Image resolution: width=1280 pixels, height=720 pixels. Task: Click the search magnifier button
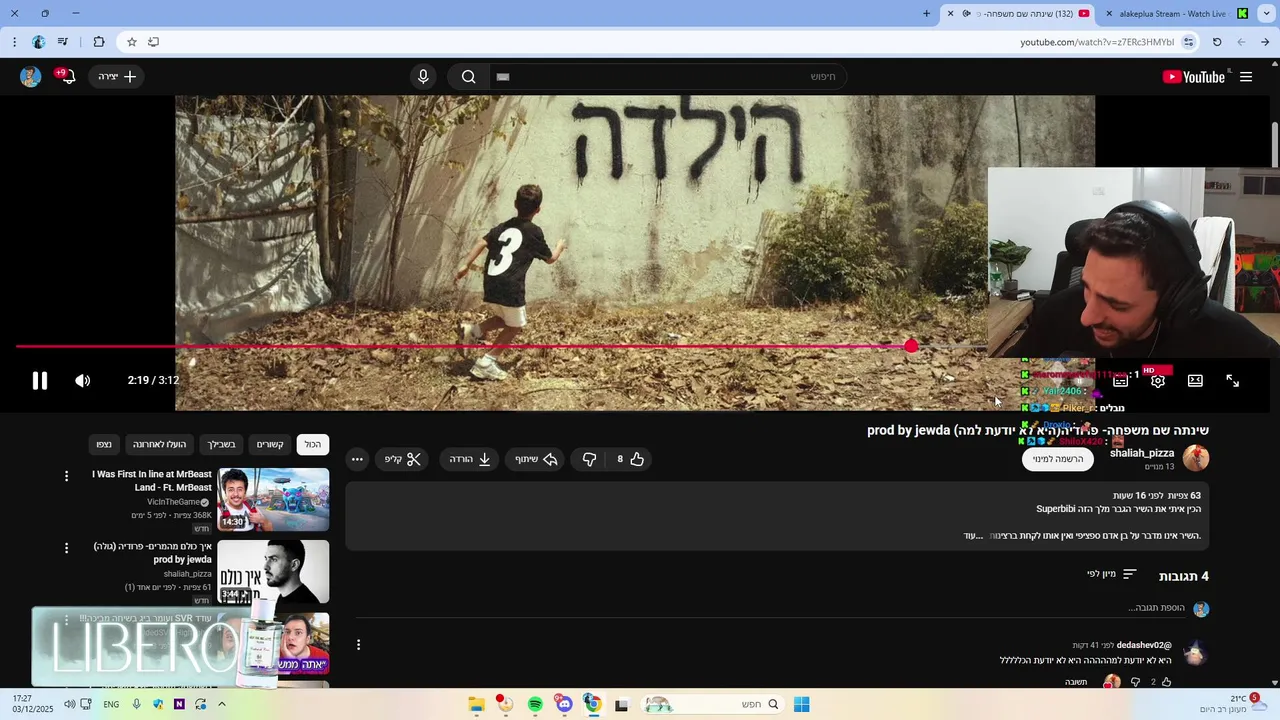click(x=468, y=77)
